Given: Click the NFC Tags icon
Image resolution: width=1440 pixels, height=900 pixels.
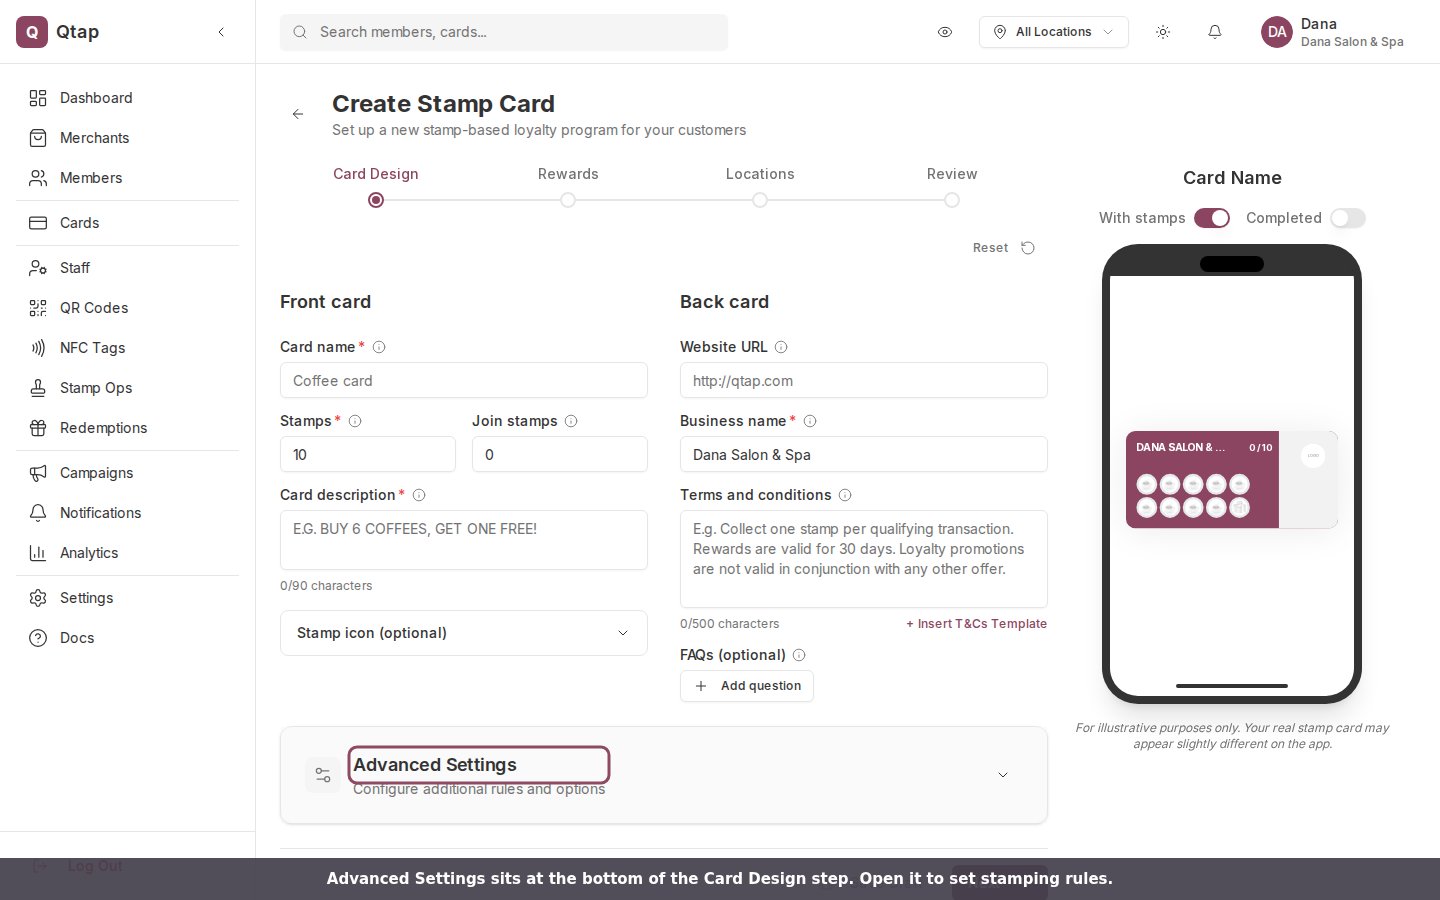Looking at the screenshot, I should 38,348.
